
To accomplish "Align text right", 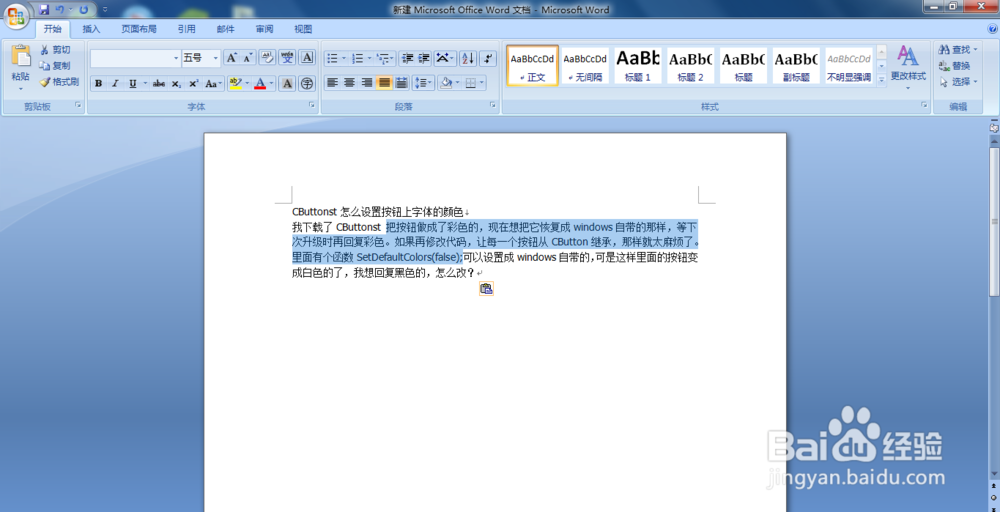I will coord(367,83).
